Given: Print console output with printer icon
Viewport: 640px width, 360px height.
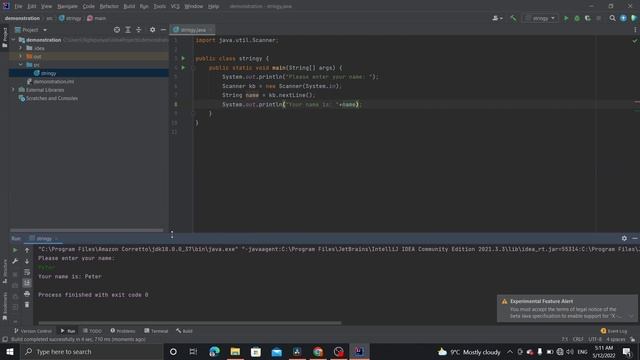Looking at the screenshot, I should pyautogui.click(x=27, y=293).
